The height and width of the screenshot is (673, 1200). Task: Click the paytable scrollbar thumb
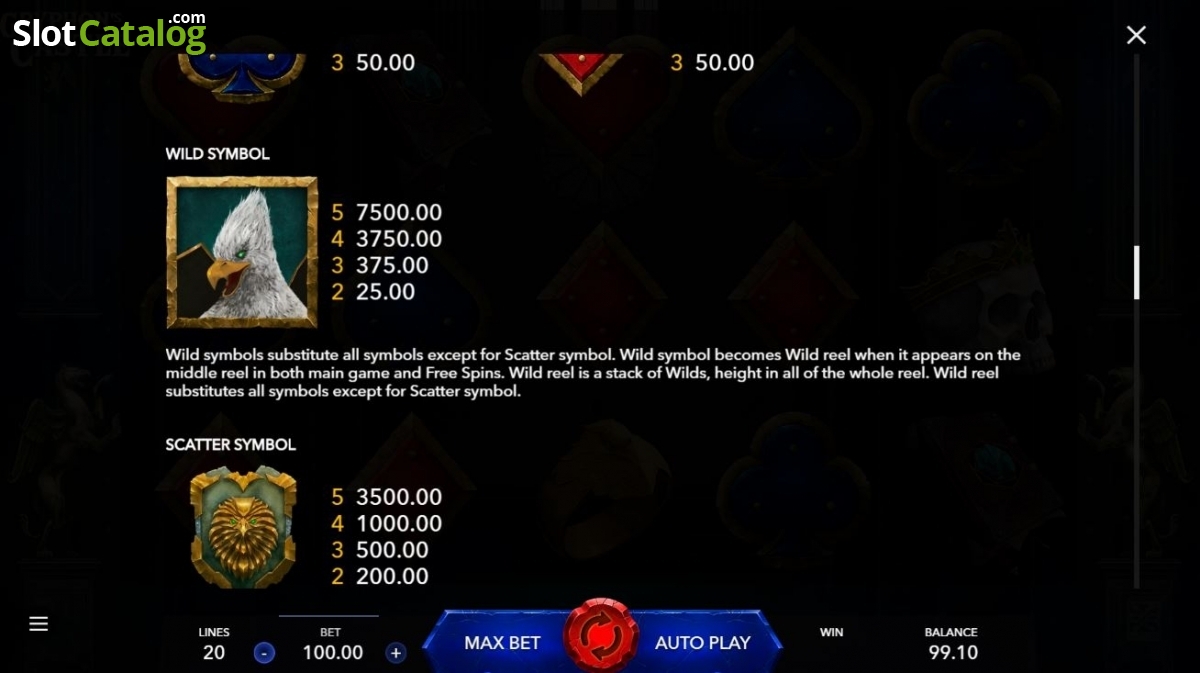1136,272
